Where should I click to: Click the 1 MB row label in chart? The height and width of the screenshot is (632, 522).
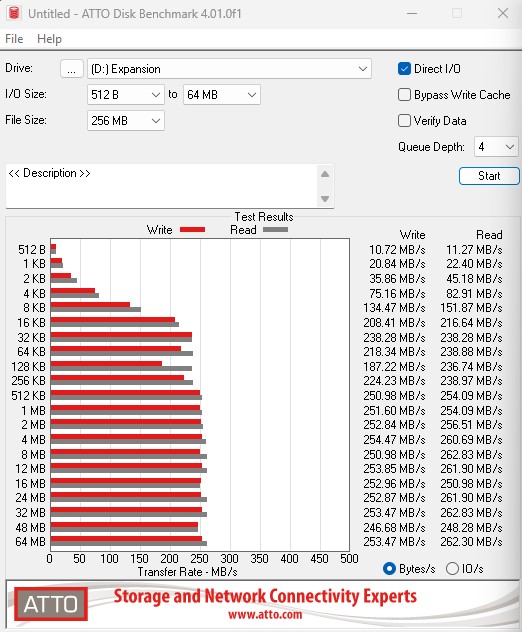click(33, 410)
